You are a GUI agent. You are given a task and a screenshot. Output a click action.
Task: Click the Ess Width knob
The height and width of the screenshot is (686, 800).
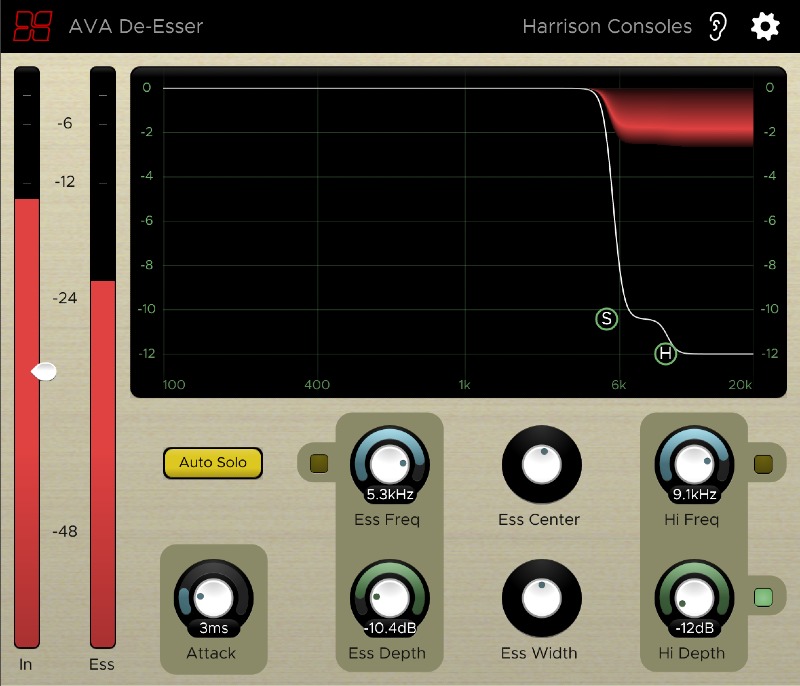tap(540, 598)
